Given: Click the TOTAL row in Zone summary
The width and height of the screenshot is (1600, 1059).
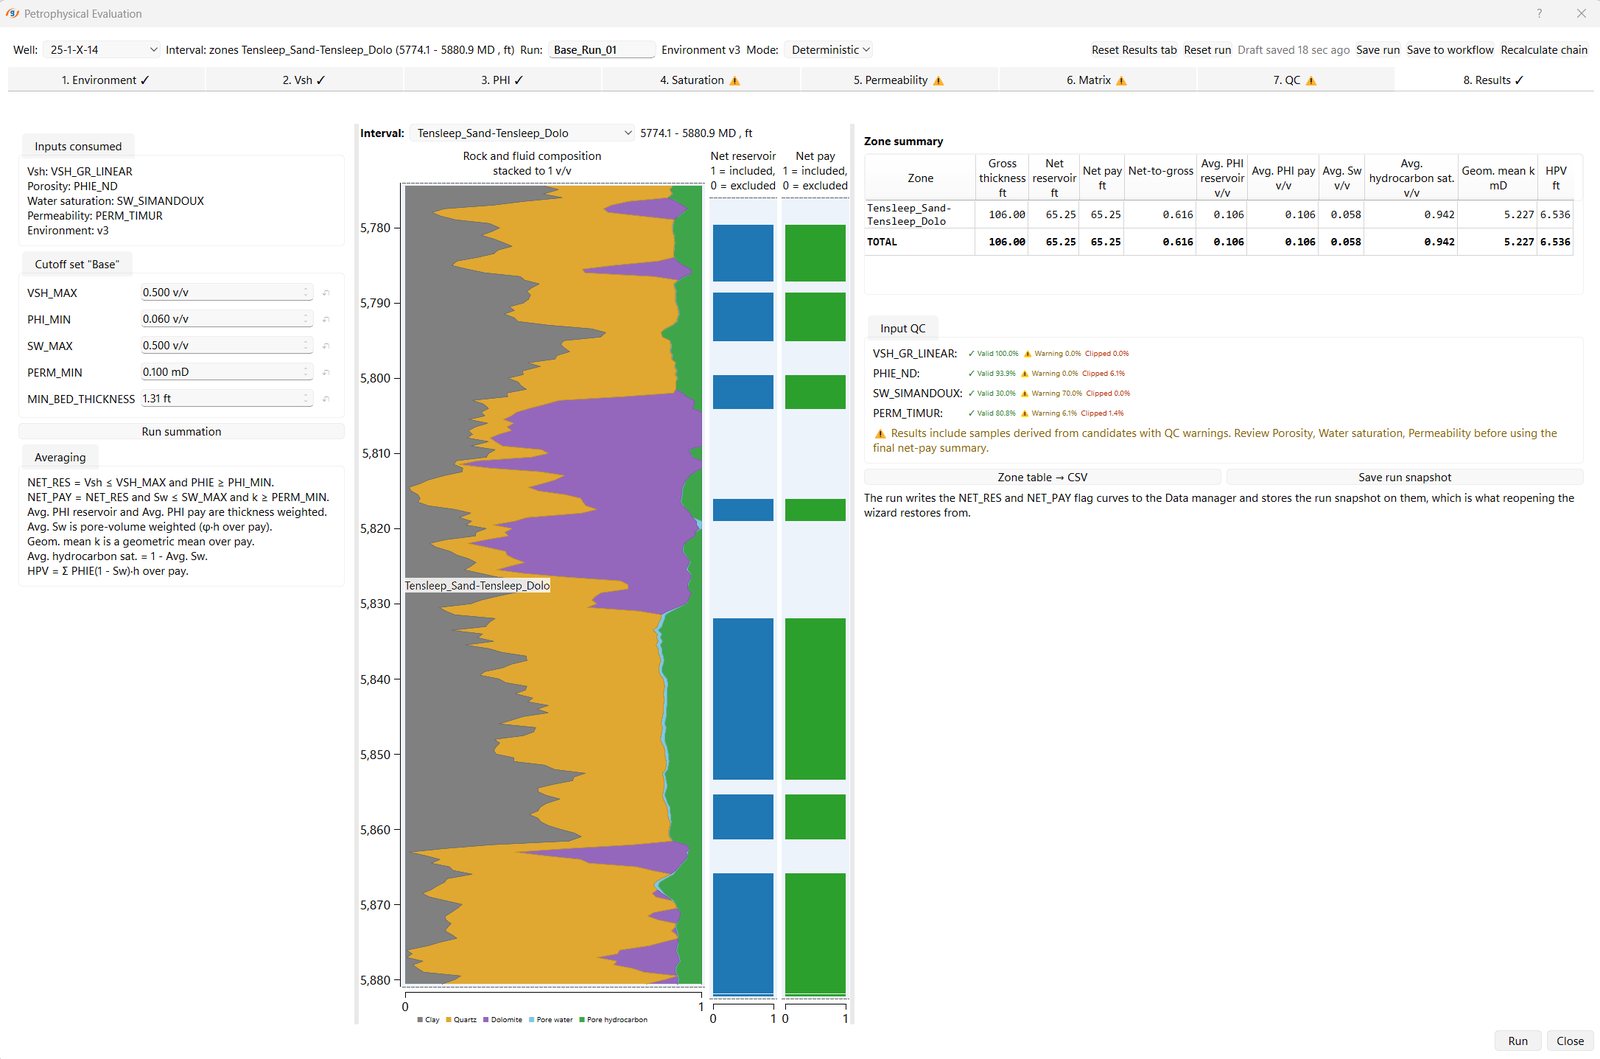Looking at the screenshot, I should coord(1218,242).
